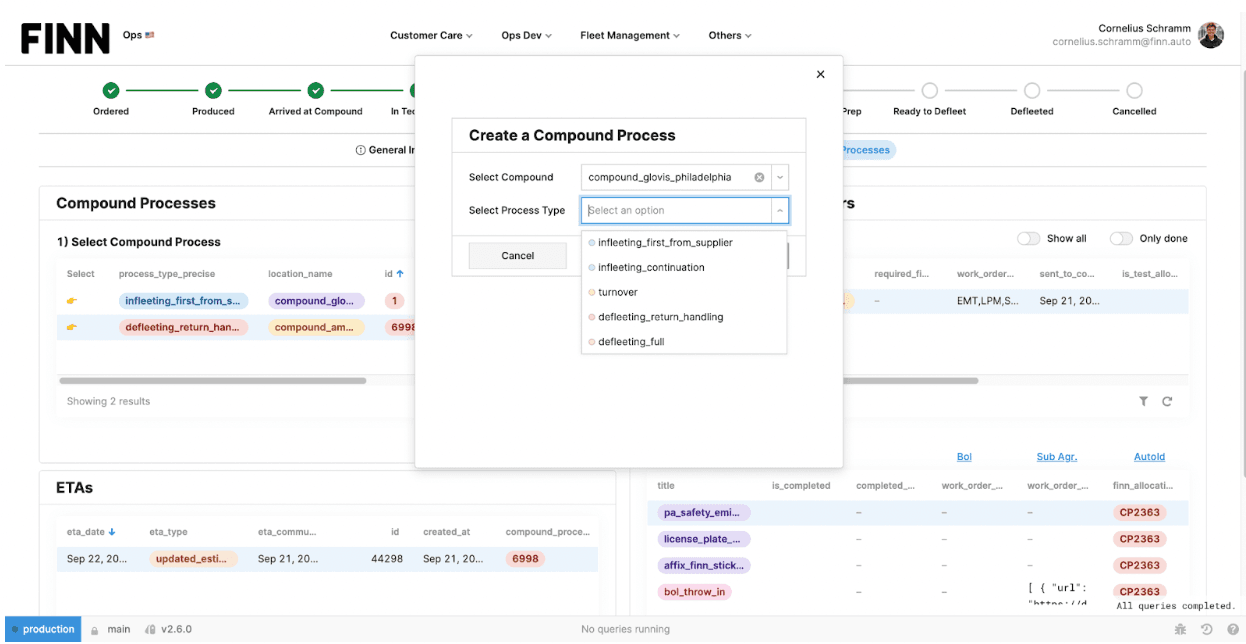Toggle the Only done switch
The height and width of the screenshot is (644, 1246).
coord(1121,238)
